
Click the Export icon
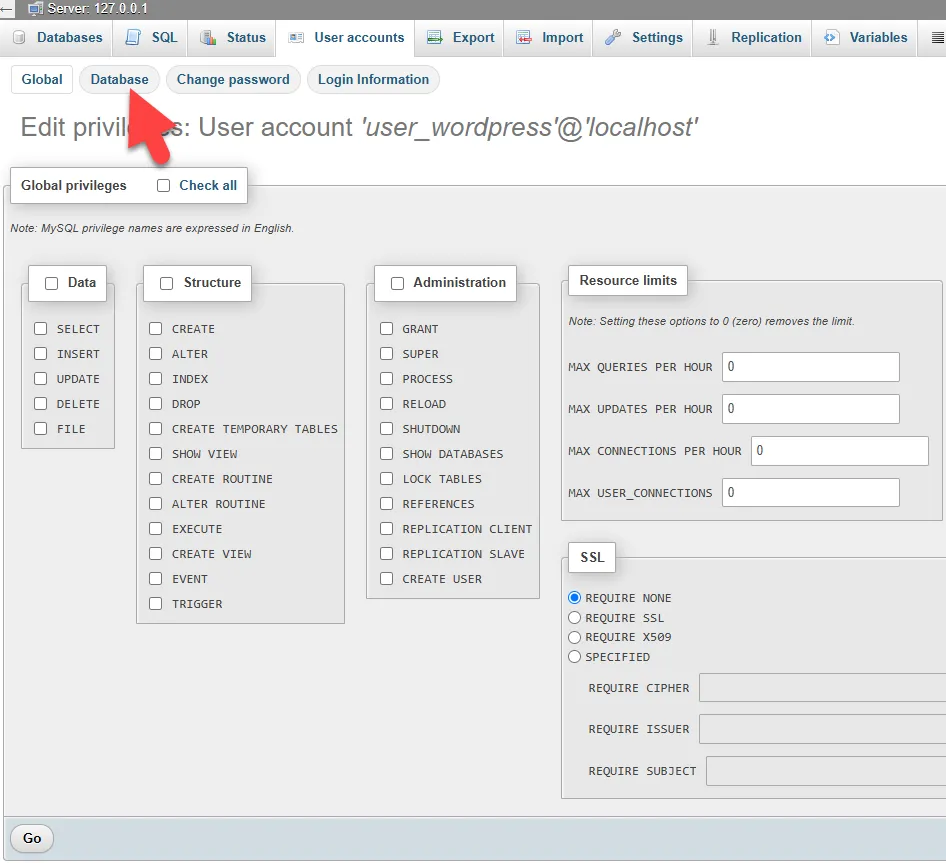[x=434, y=37]
